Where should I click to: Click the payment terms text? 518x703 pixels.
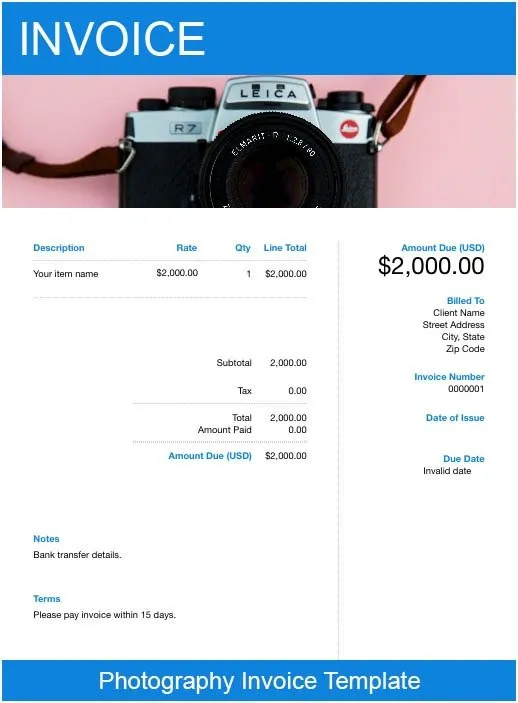[x=104, y=615]
